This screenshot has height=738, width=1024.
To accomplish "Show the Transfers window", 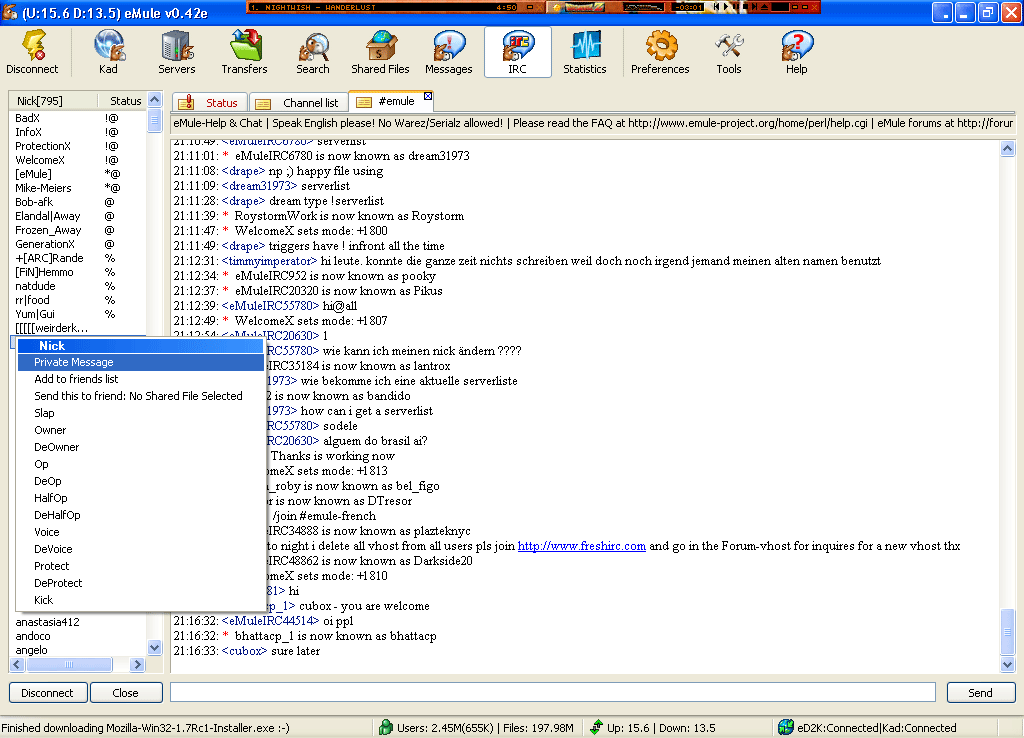I will (x=244, y=52).
